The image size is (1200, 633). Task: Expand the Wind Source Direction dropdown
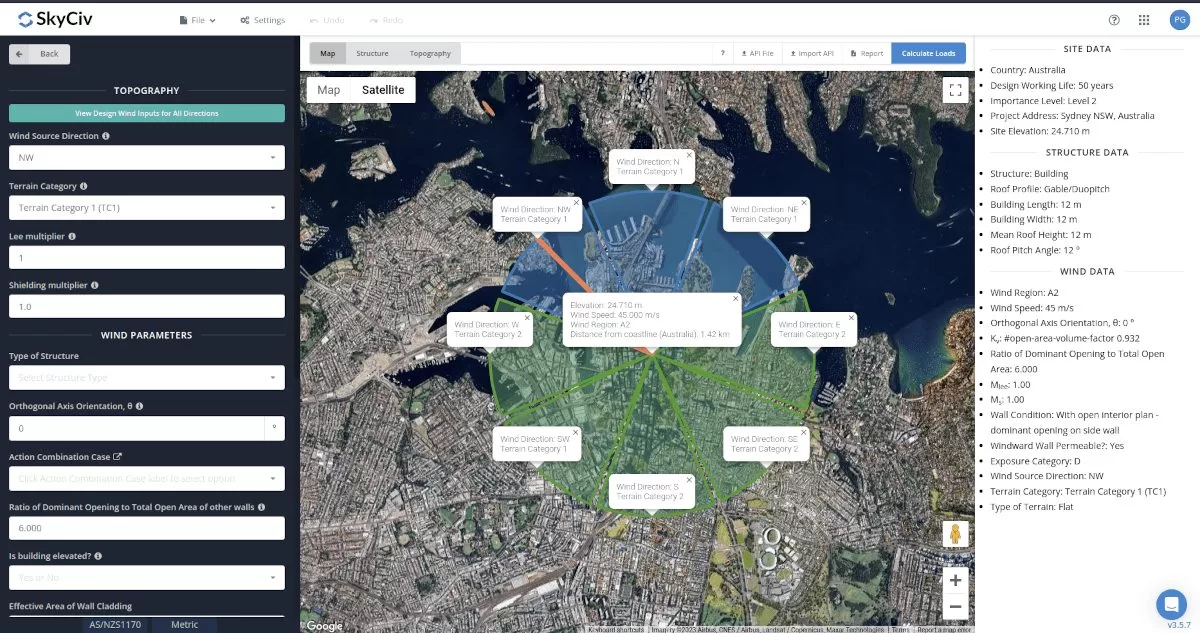click(146, 158)
